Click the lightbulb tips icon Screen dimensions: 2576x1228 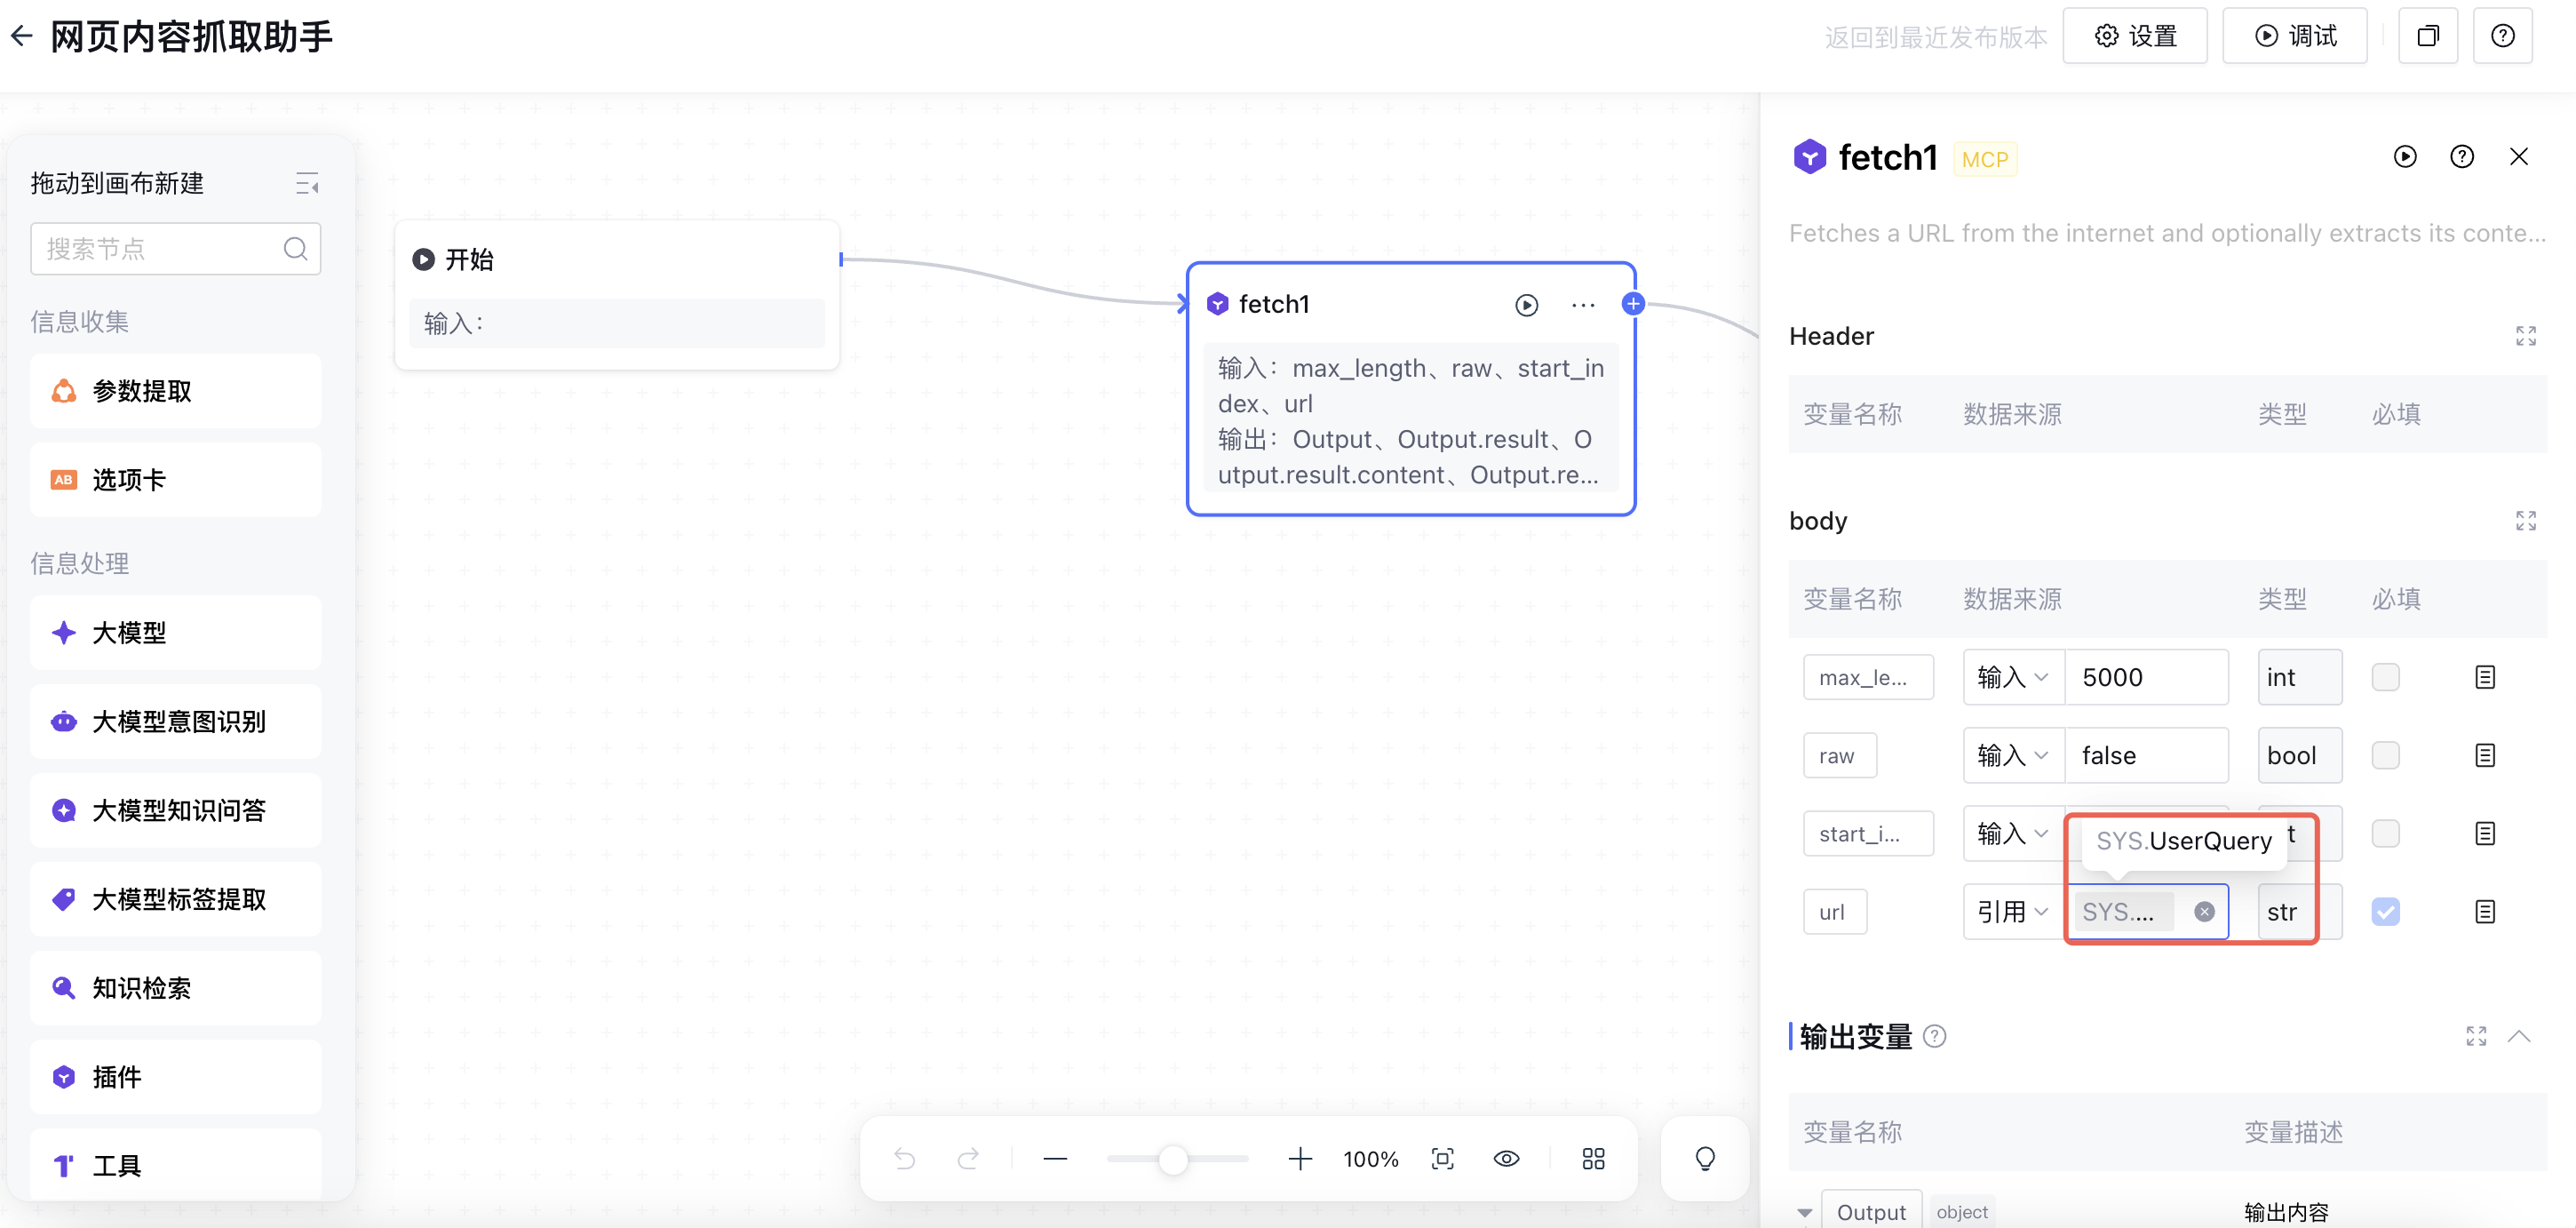pyautogui.click(x=1705, y=1159)
